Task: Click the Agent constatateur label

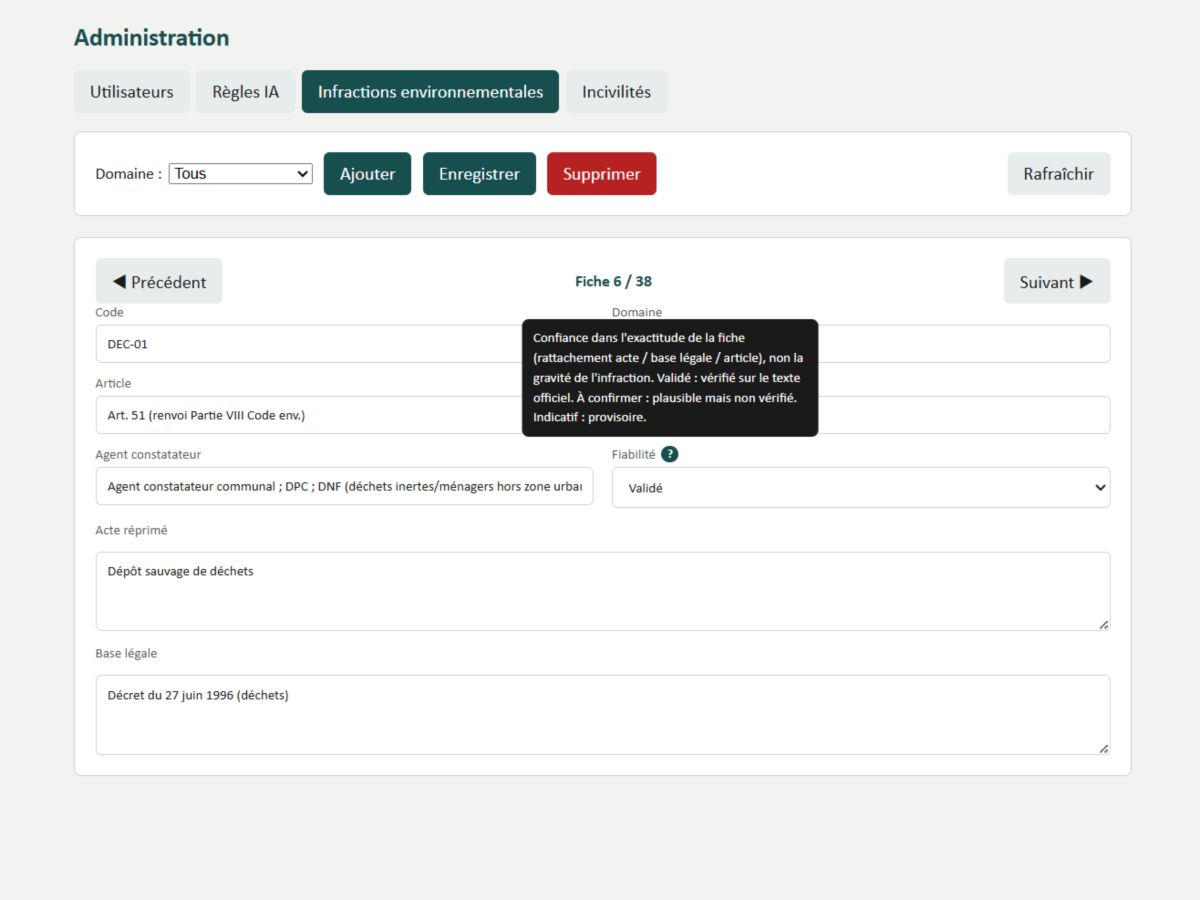Action: pyautogui.click(x=148, y=454)
